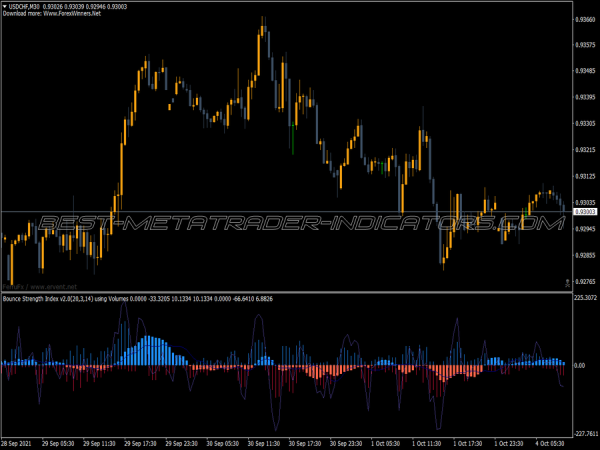Click the '30 Sep 05:30' time label
The width and height of the screenshot is (600, 450).
coord(223,444)
